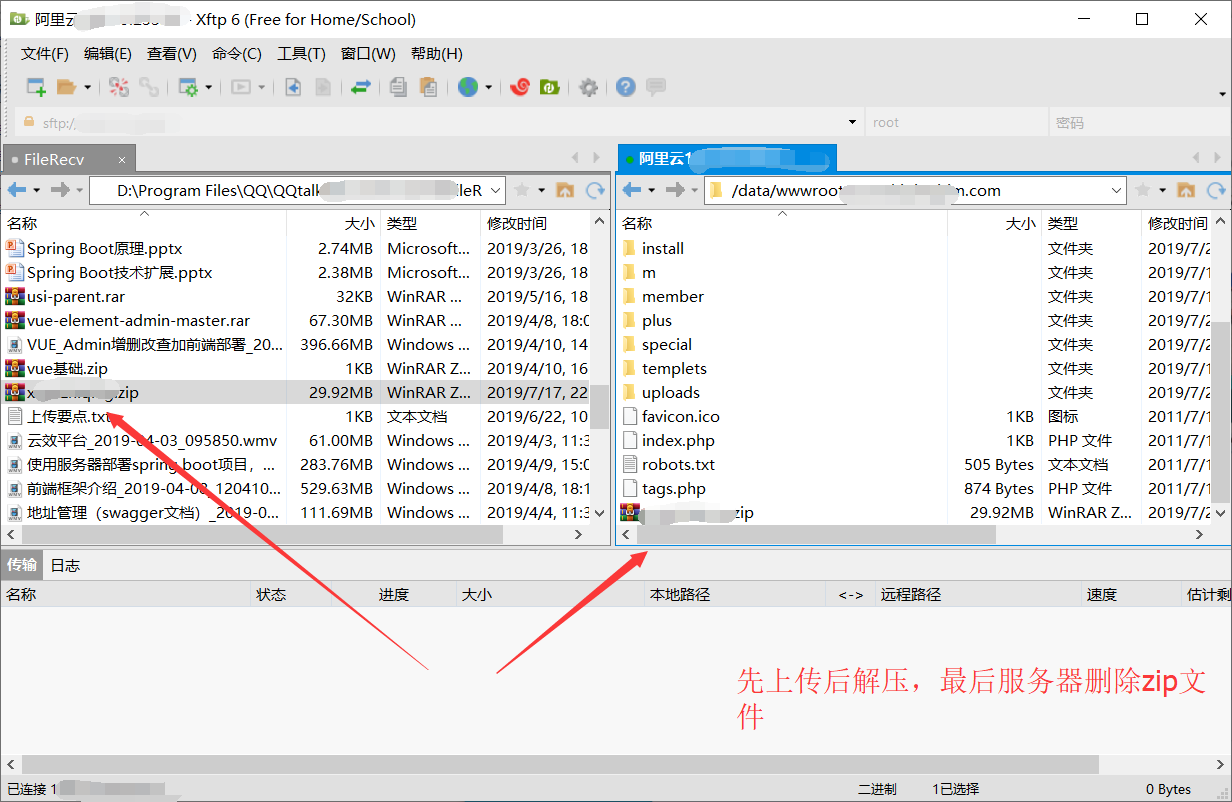Open the 工具(T) menu
Image resolution: width=1232 pixels, height=802 pixels.
pyautogui.click(x=301, y=54)
